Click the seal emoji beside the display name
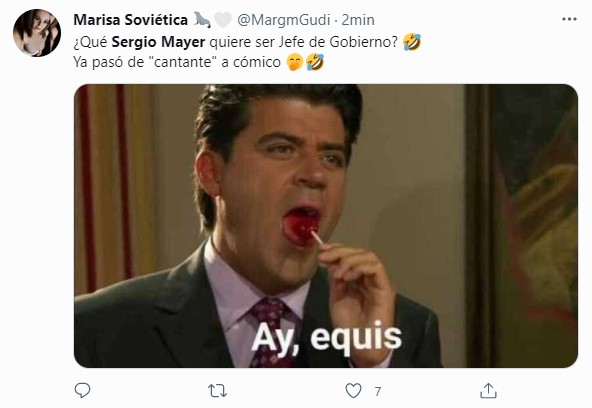The width and height of the screenshot is (592, 408). [202, 20]
